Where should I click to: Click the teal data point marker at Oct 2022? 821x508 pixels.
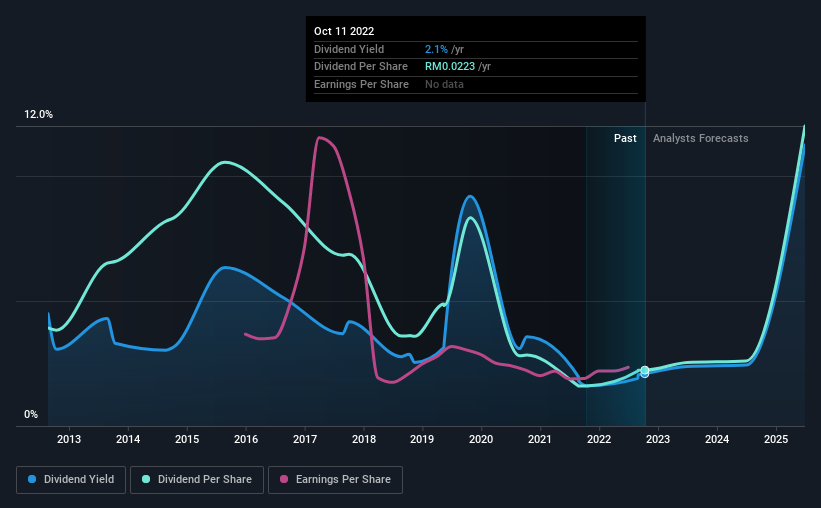tap(645, 370)
